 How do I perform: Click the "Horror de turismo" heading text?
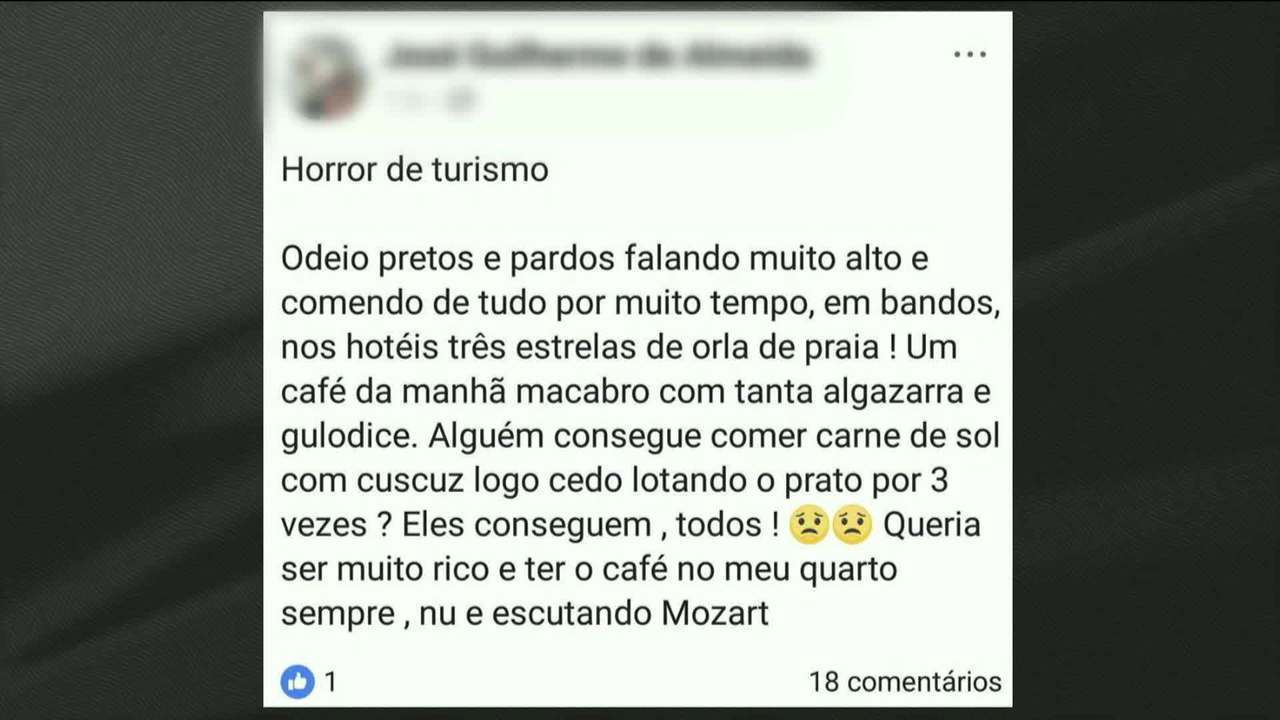(x=415, y=169)
